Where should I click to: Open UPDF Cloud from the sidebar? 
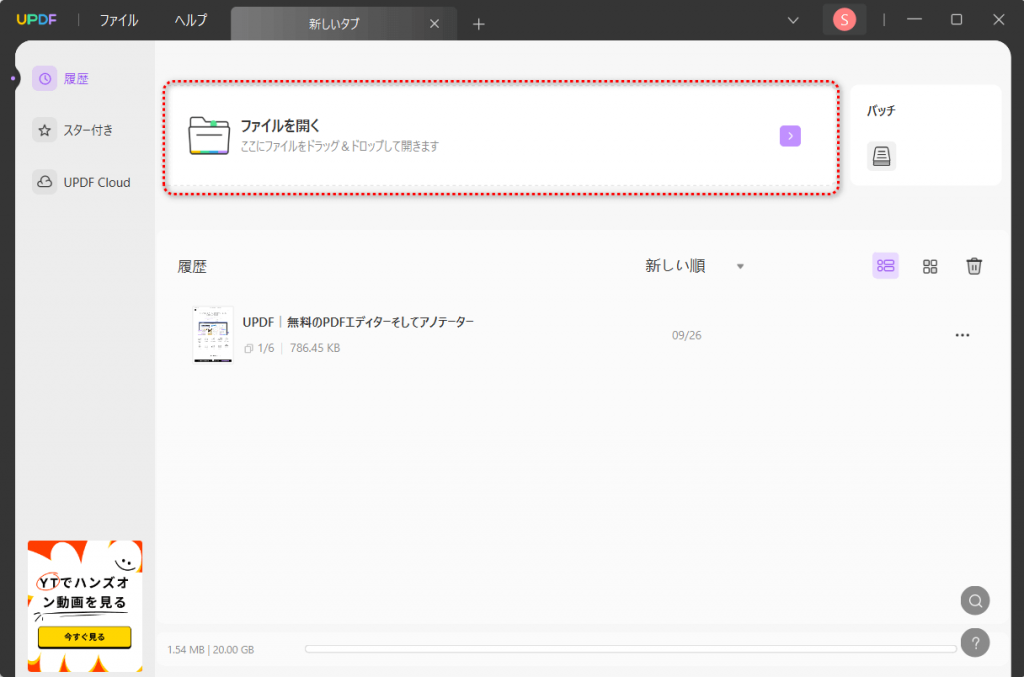44,182
